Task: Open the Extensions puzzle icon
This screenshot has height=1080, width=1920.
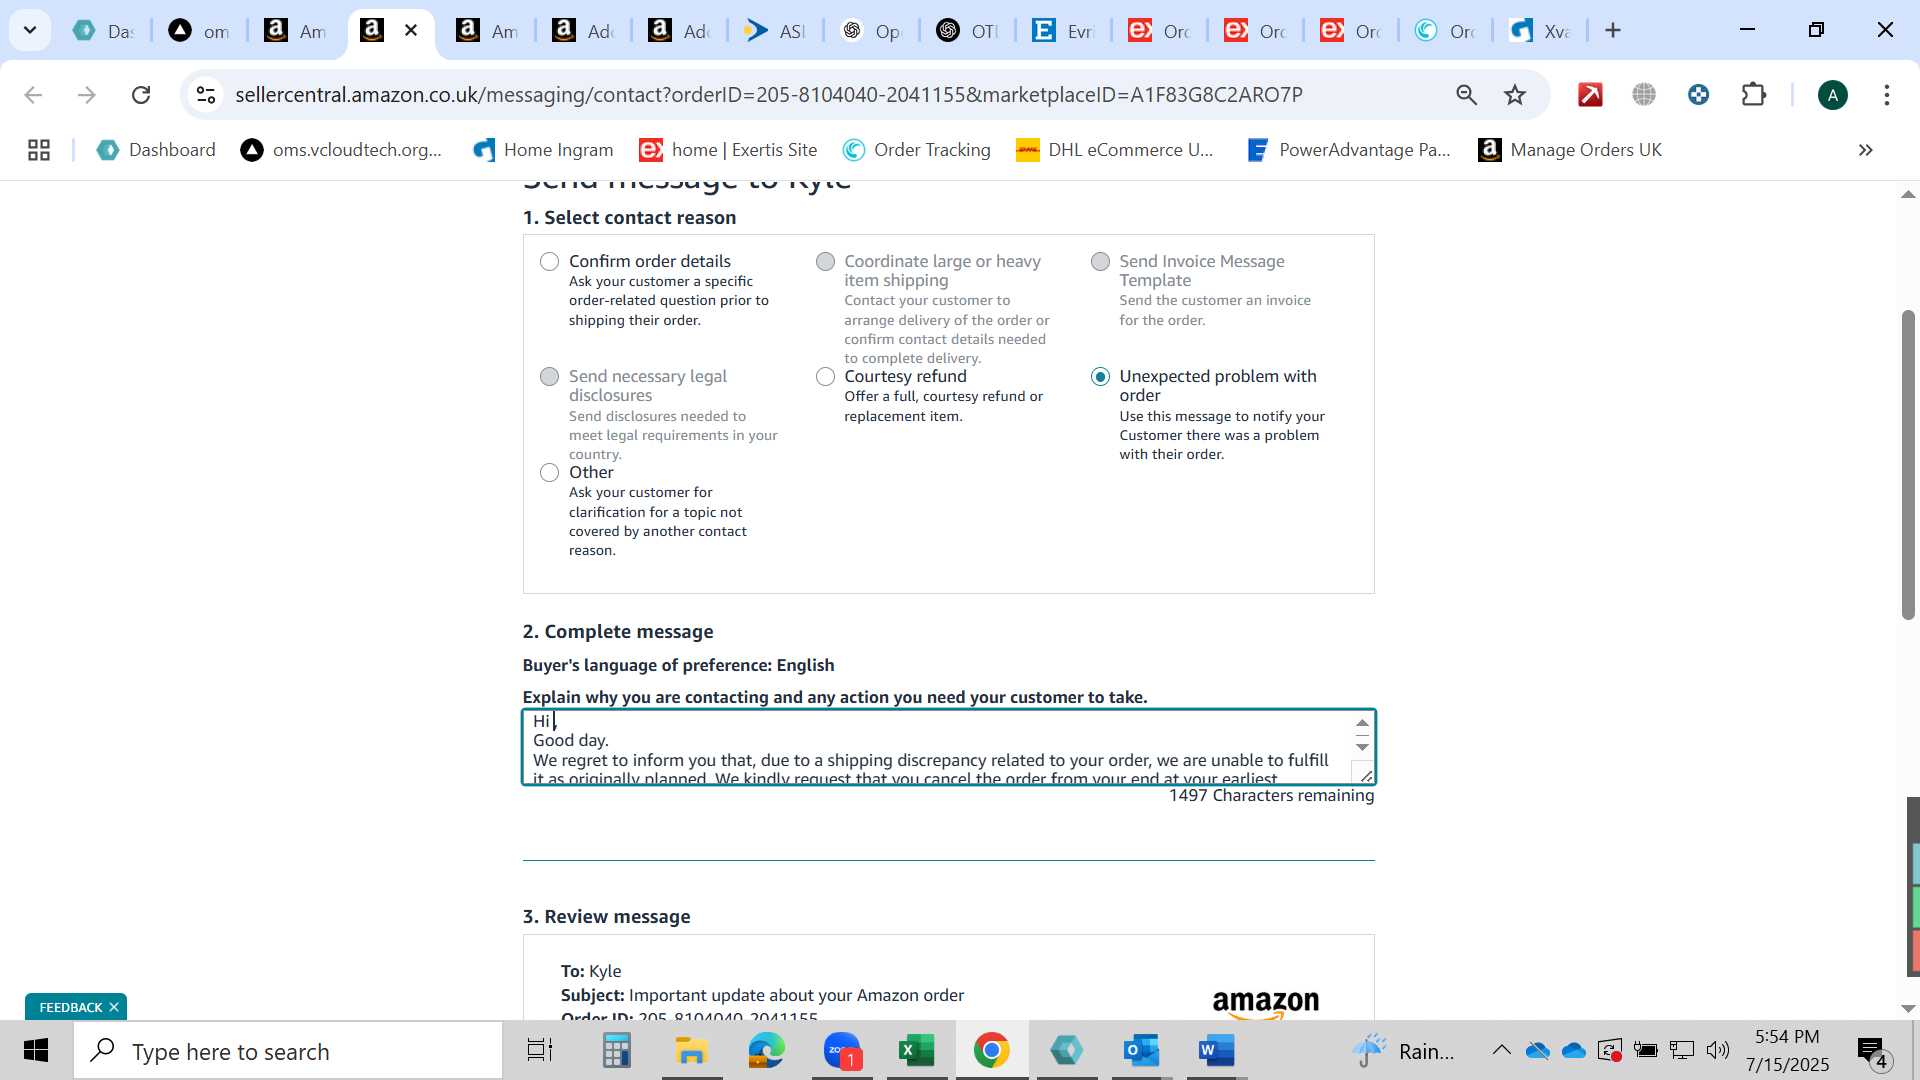Action: pos(1754,95)
